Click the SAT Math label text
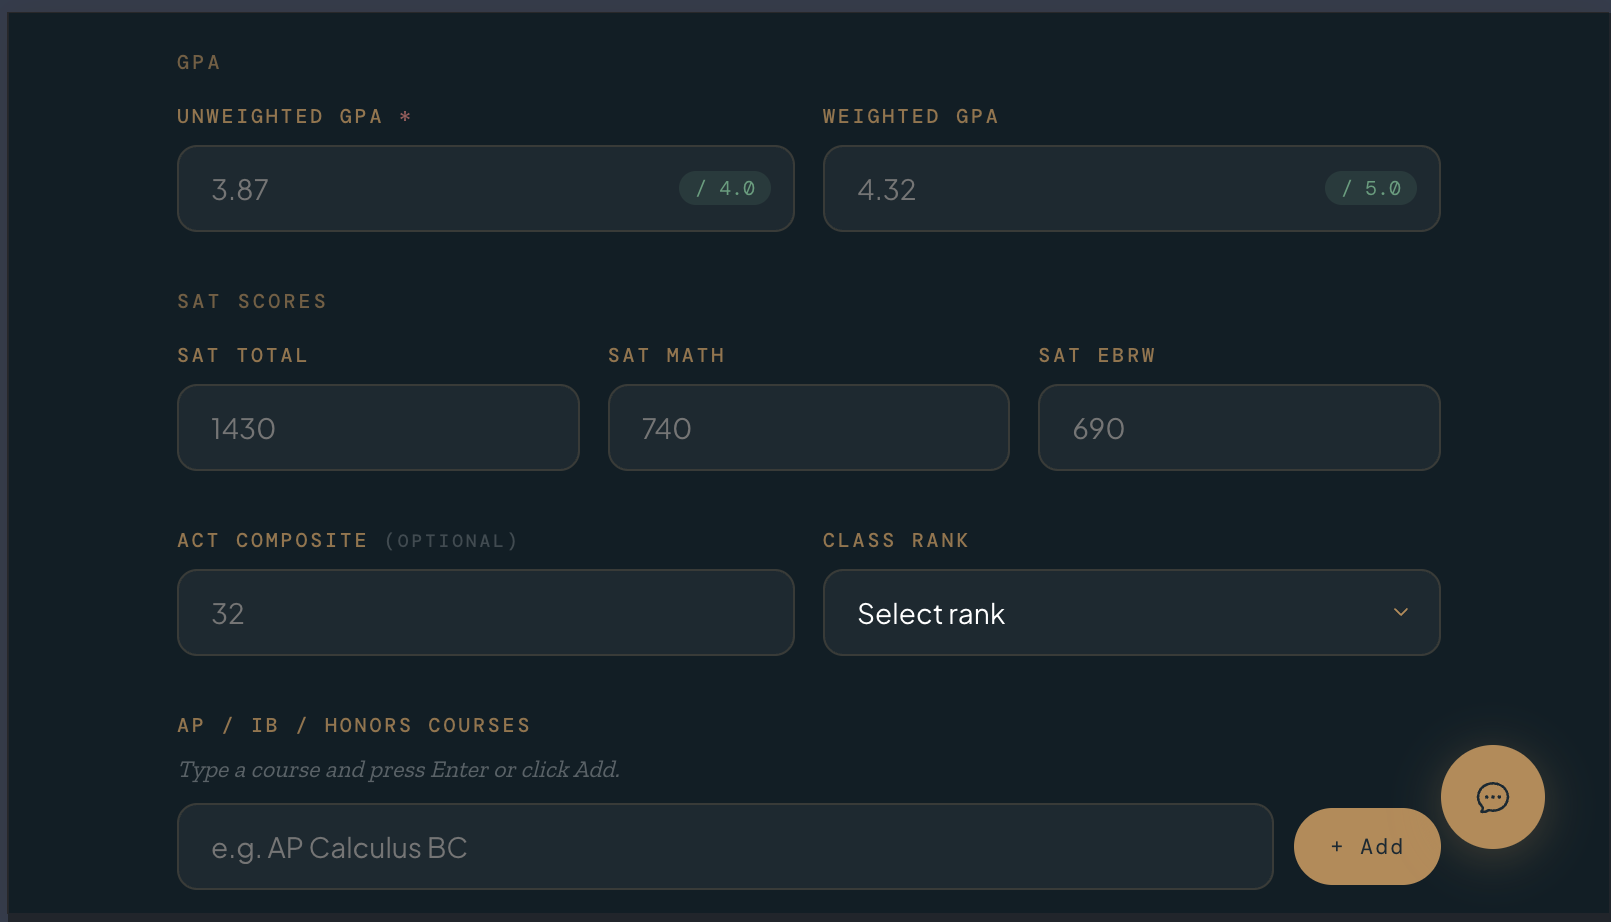 (x=666, y=356)
